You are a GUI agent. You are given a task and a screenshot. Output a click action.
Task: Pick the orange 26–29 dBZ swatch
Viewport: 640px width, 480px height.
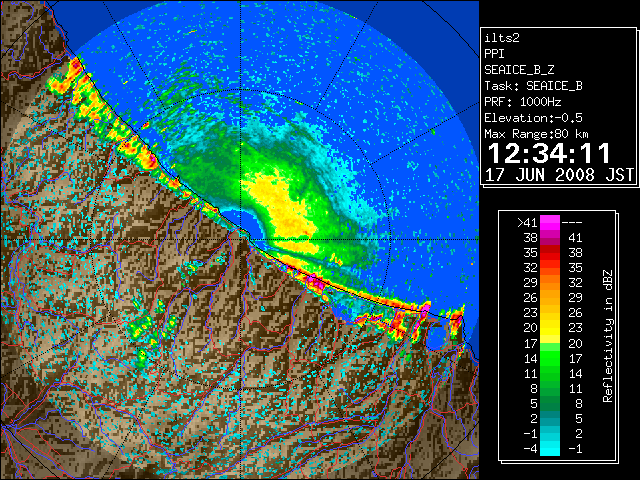tap(550, 298)
